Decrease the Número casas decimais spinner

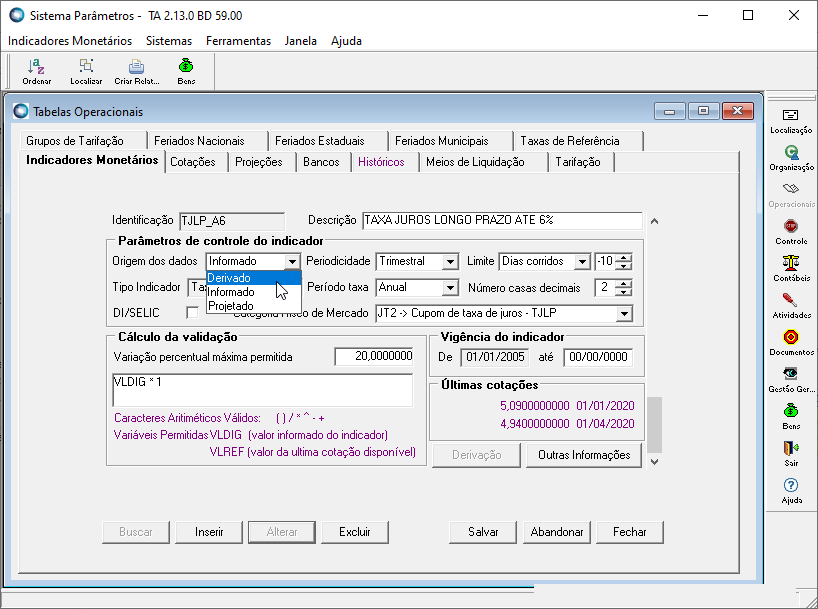623,291
